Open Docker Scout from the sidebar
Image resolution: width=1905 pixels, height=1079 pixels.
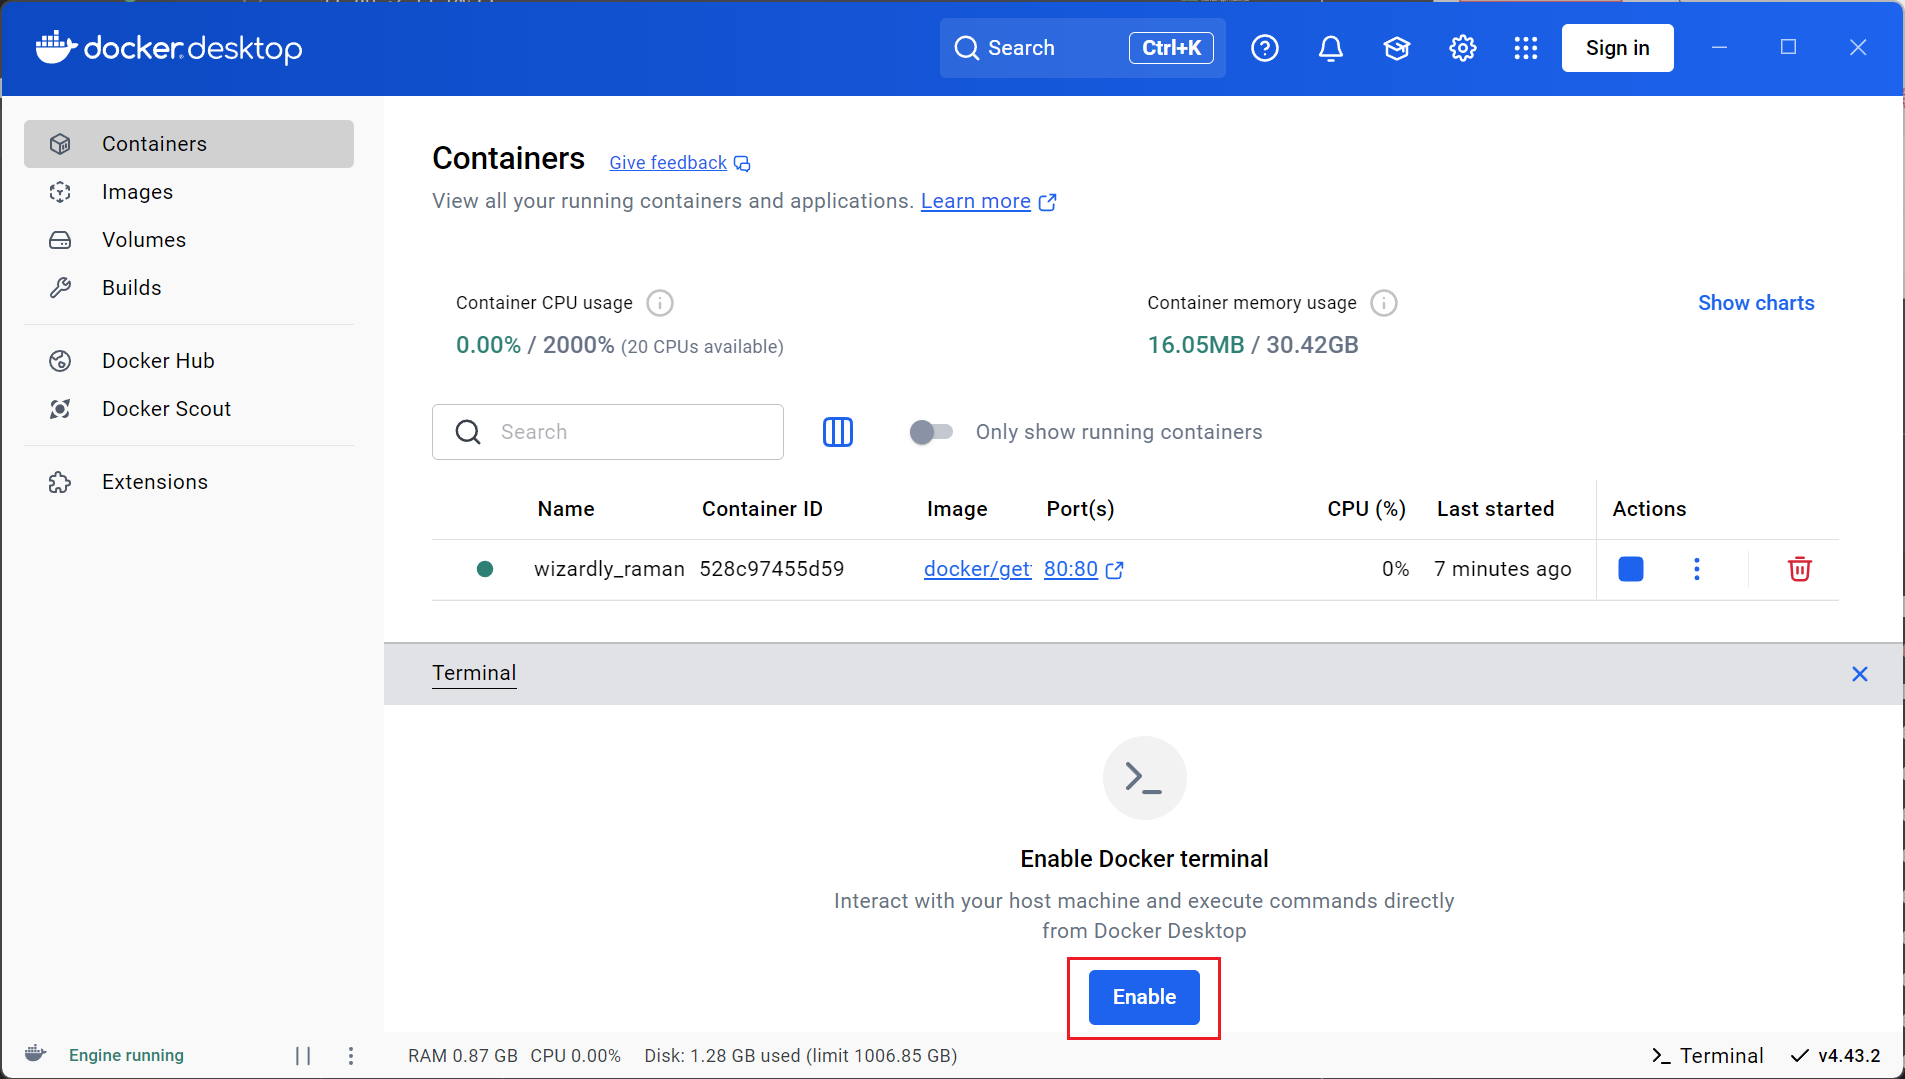166,408
